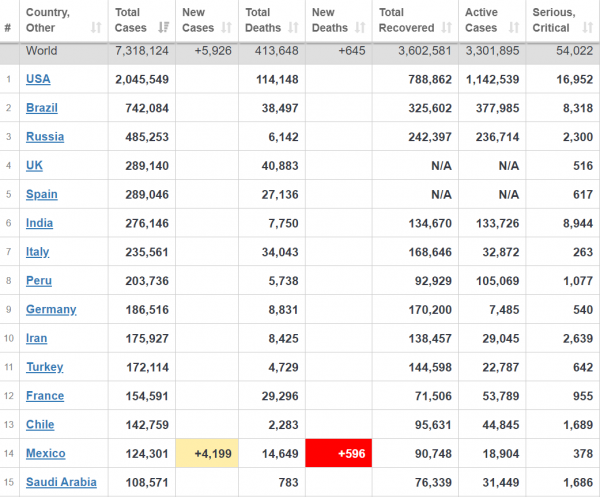The height and width of the screenshot is (497, 600).
Task: Select India total recovered 134,670
Action: point(430,223)
